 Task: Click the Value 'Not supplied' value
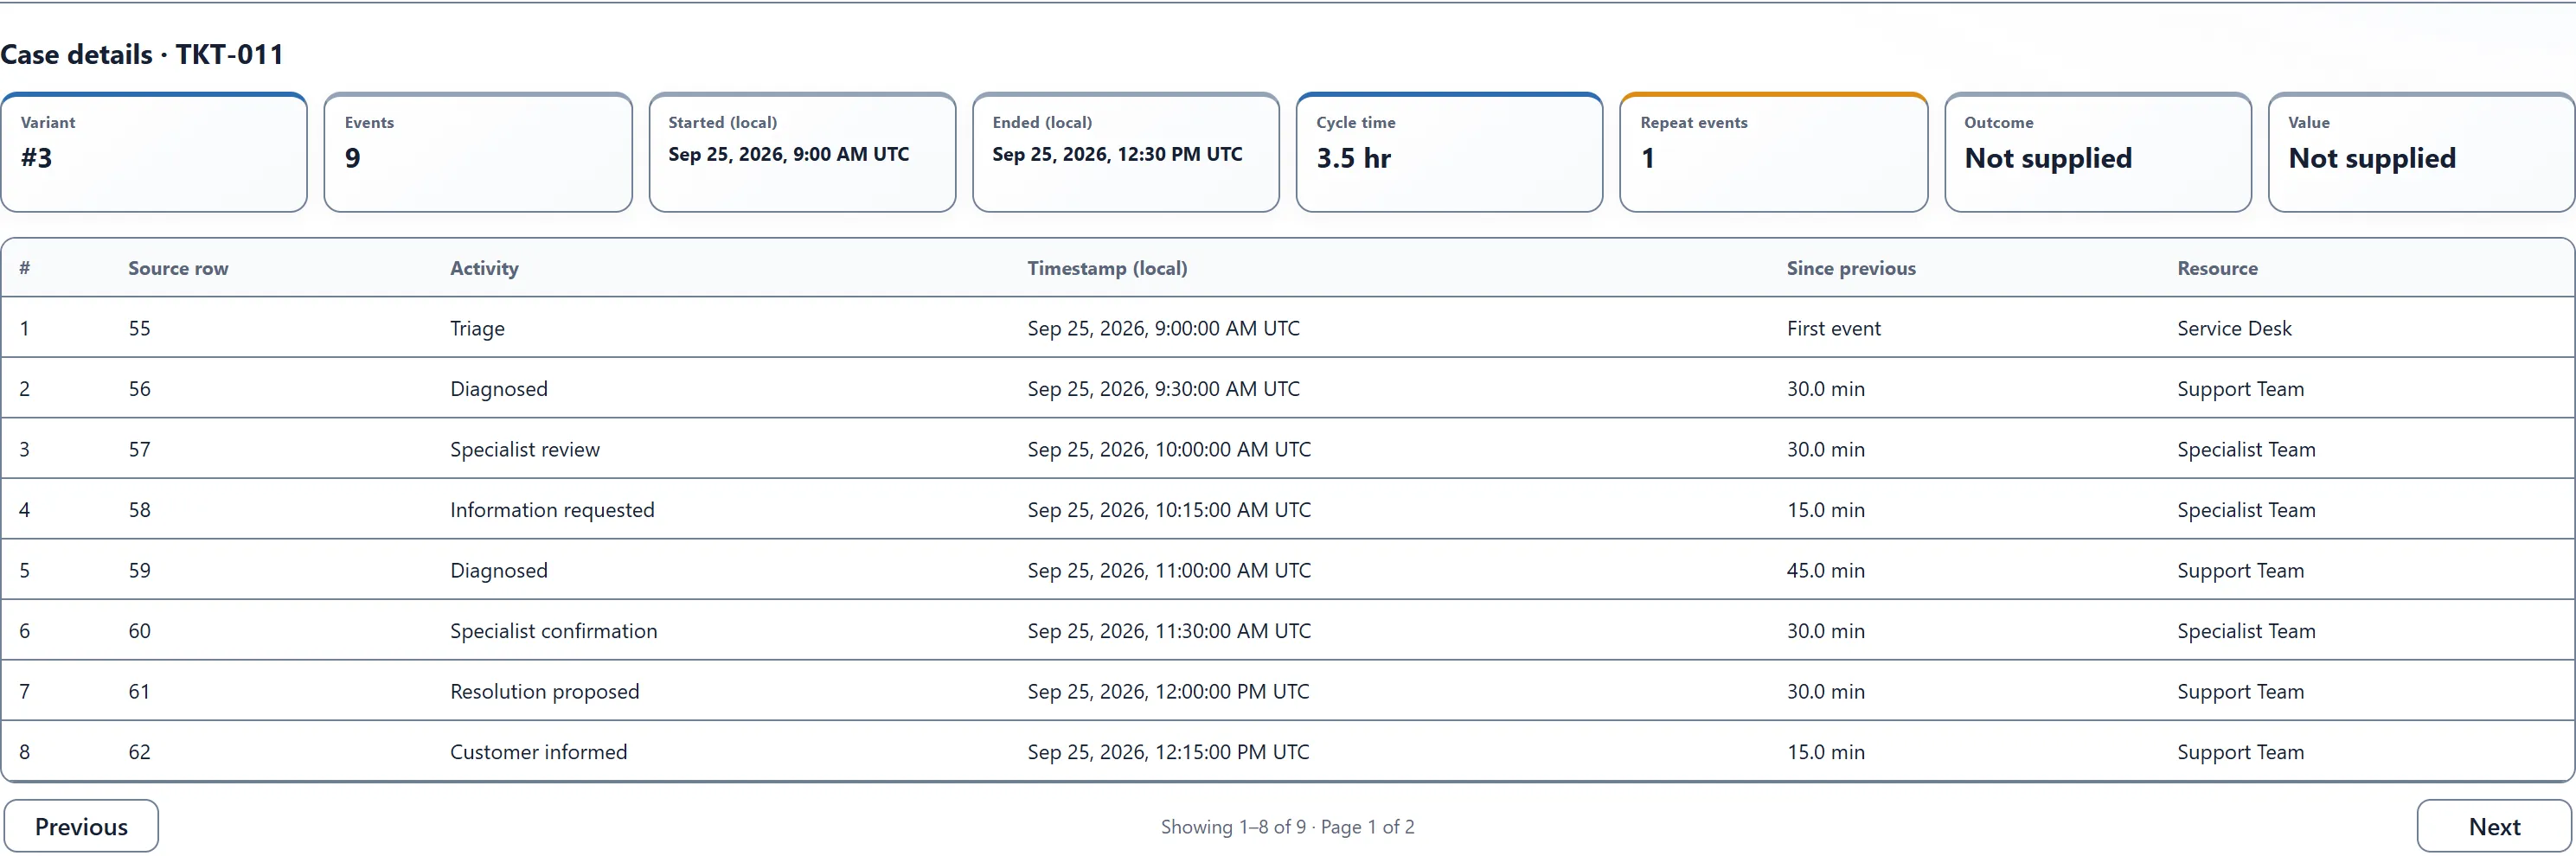point(2372,158)
